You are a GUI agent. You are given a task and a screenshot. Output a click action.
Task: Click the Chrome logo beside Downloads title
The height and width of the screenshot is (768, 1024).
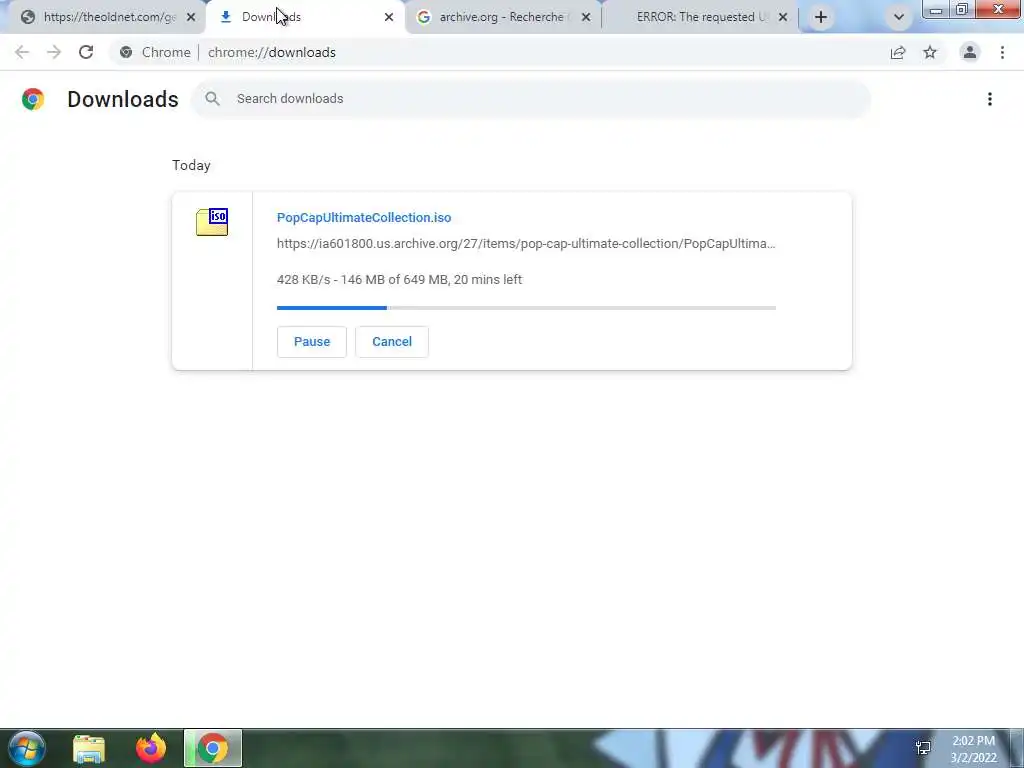coord(33,99)
